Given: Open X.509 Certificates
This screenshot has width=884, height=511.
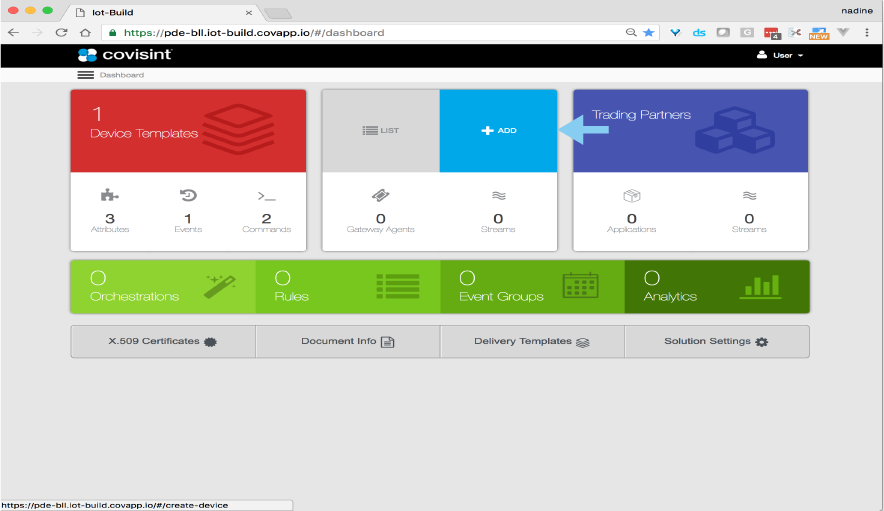Looking at the screenshot, I should tap(163, 342).
